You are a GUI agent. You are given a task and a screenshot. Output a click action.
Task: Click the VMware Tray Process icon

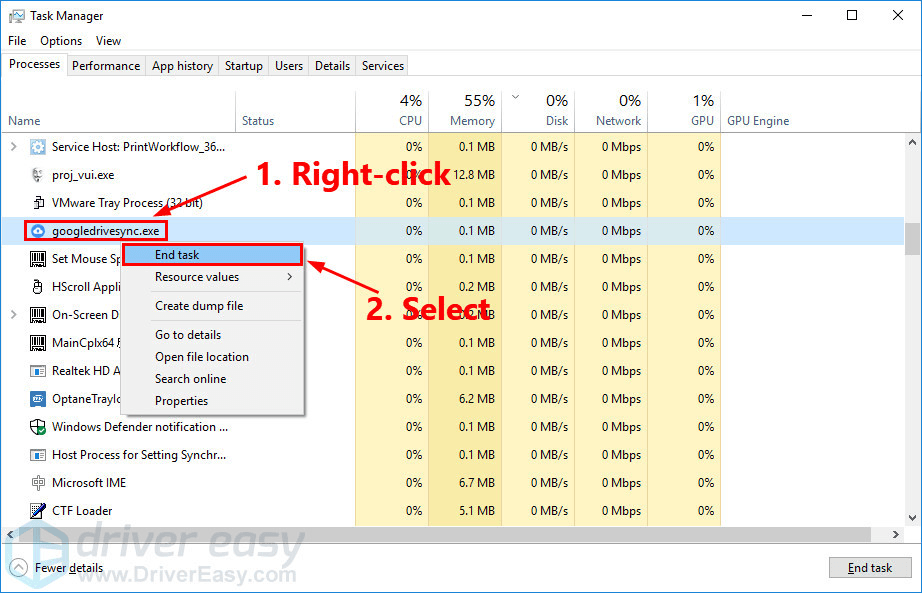[x=38, y=203]
